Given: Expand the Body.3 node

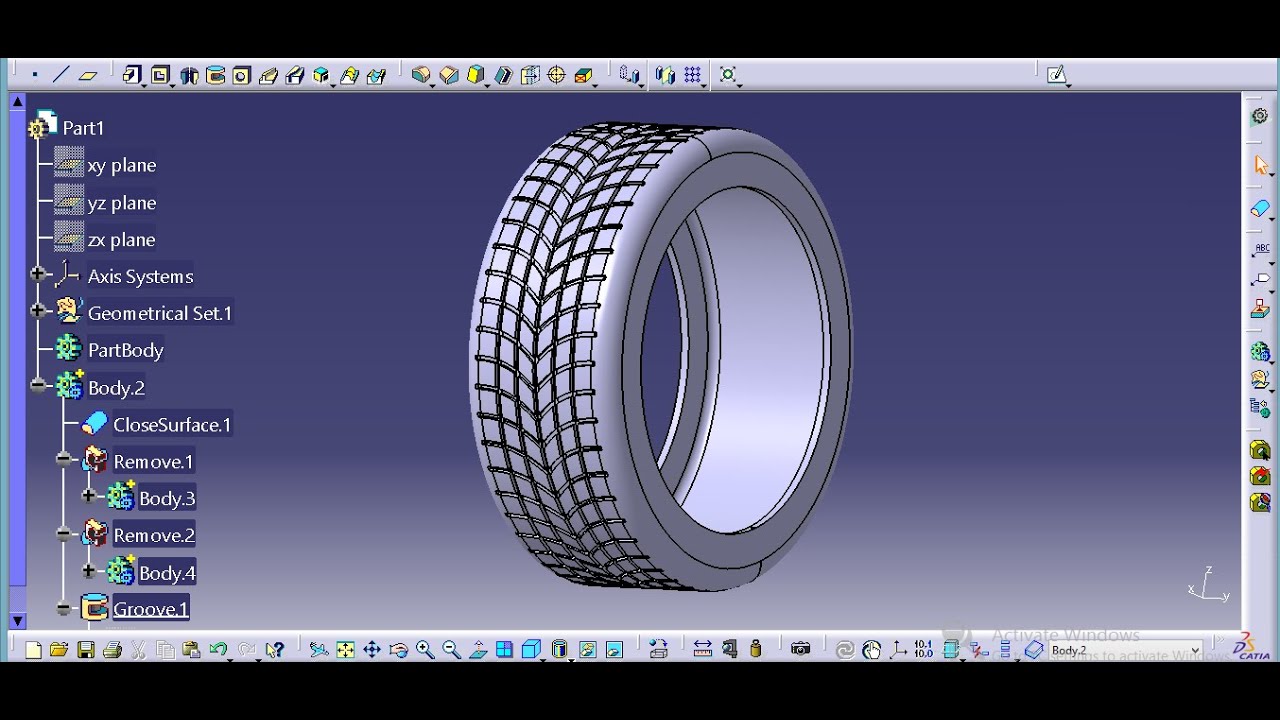Looking at the screenshot, I should 89,496.
